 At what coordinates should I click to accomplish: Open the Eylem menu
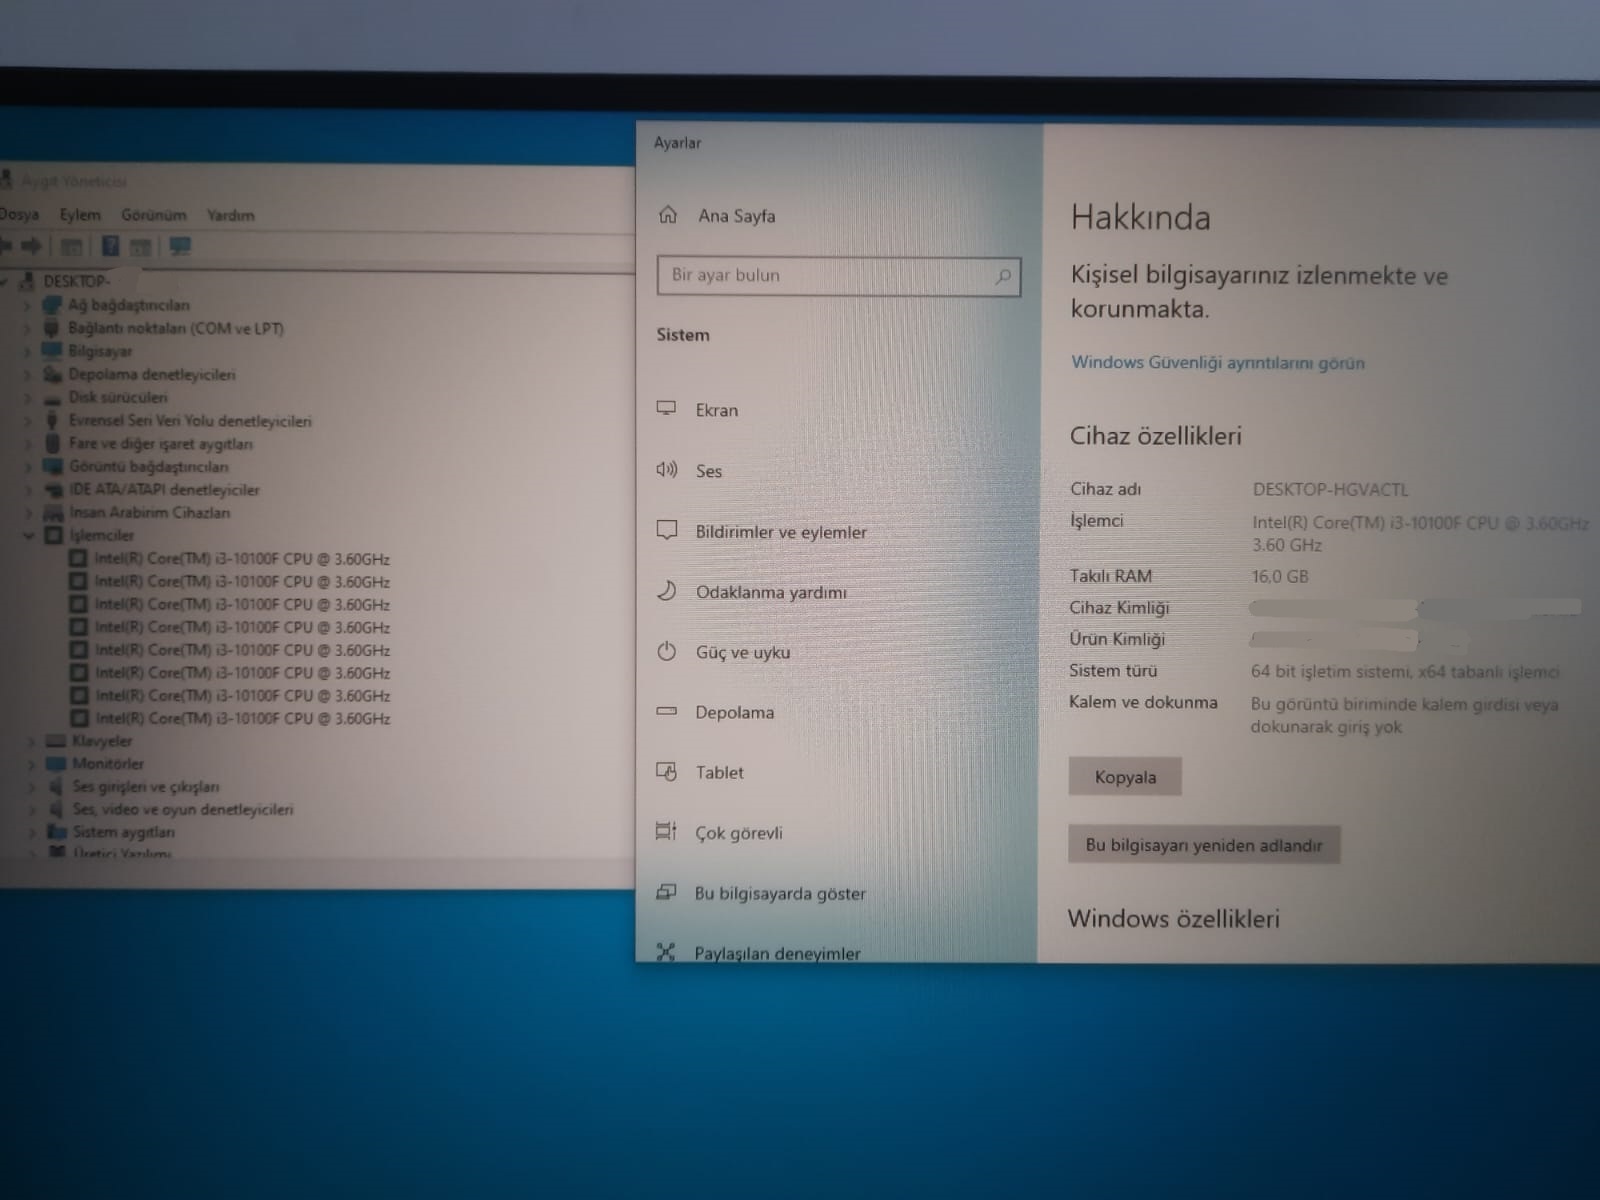point(80,215)
